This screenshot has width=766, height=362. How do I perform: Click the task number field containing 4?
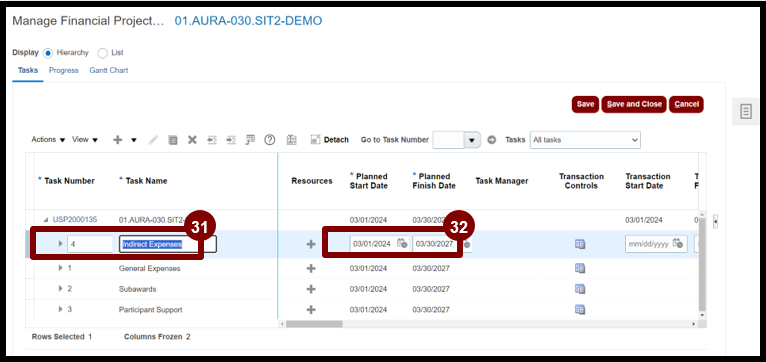(x=90, y=244)
